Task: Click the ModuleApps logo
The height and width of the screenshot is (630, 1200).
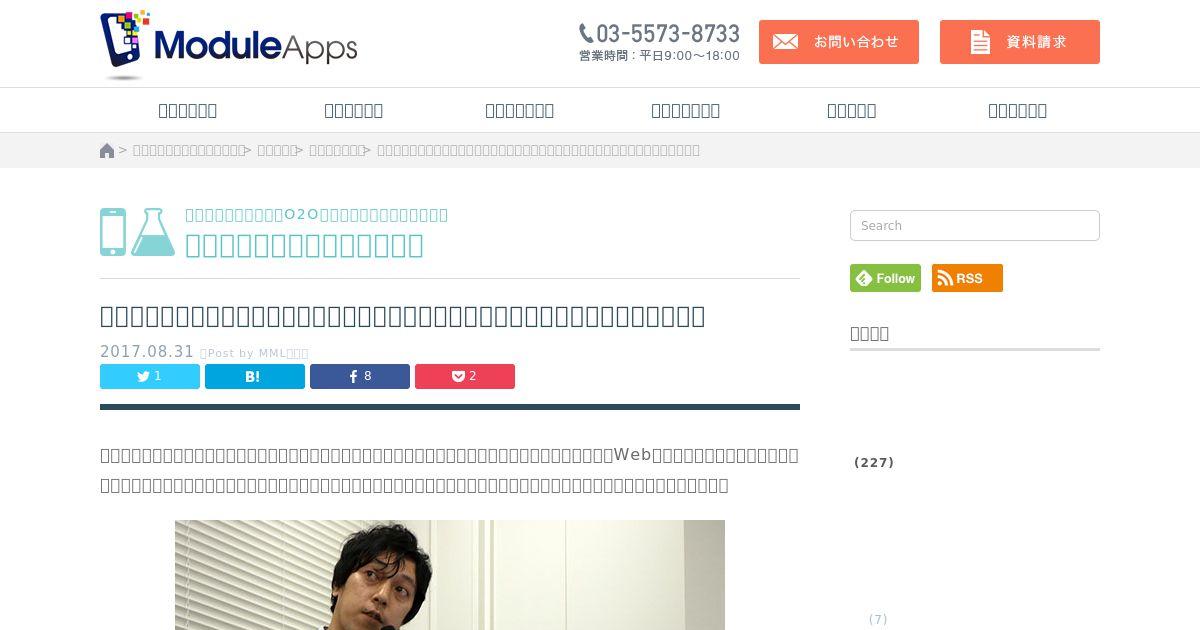Action: [x=229, y=45]
